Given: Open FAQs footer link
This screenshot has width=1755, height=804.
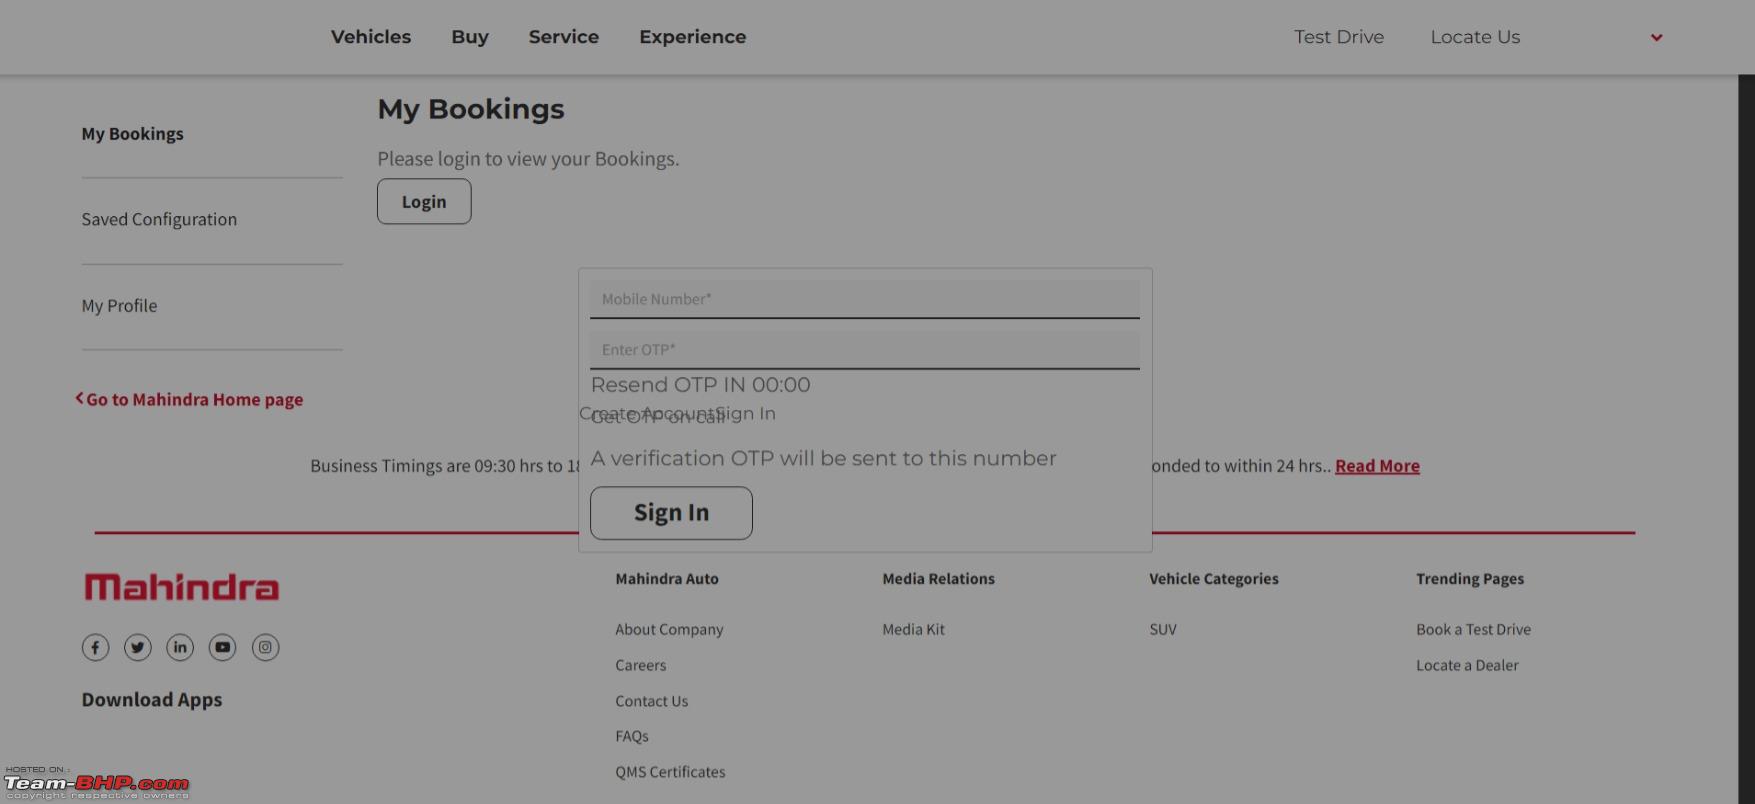Looking at the screenshot, I should tap(632, 736).
